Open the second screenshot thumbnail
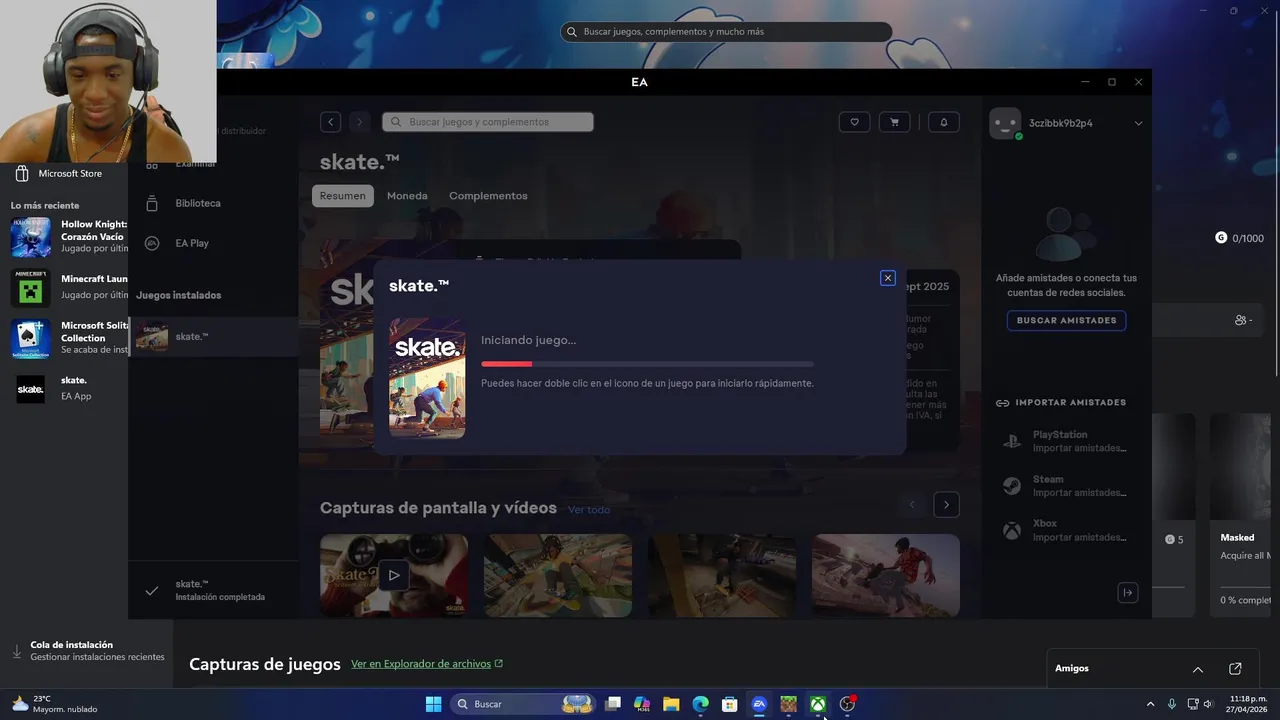The image size is (1280, 720). [x=558, y=575]
